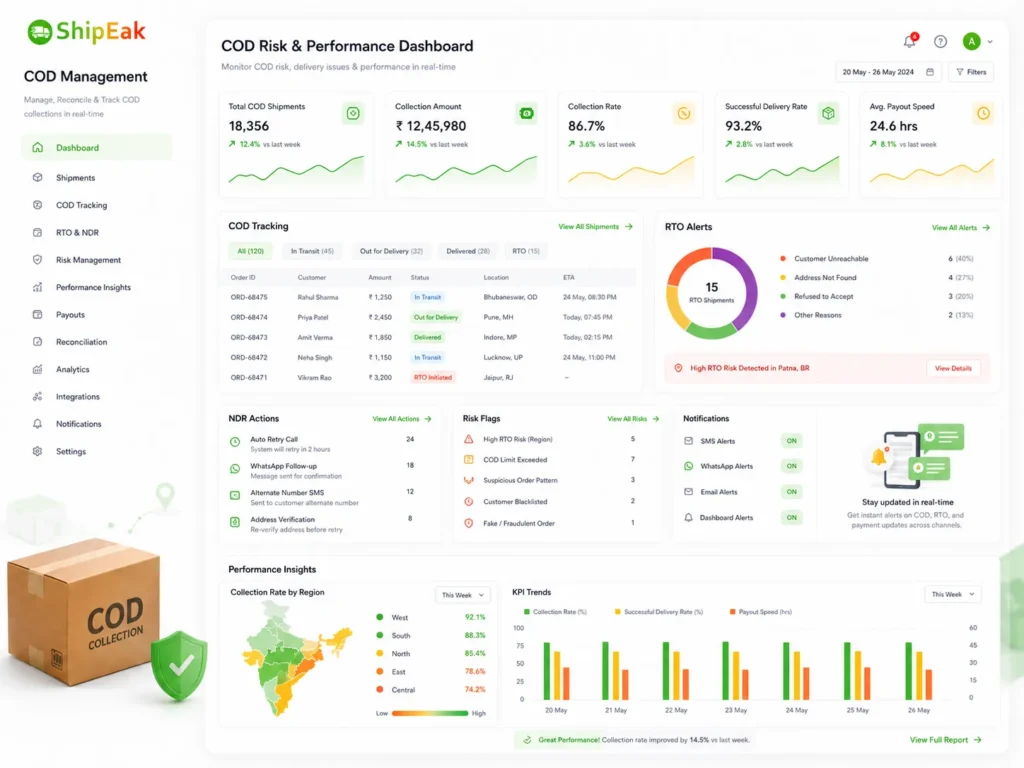Click the Risk Management shield icon
Image resolution: width=1024 pixels, height=768 pixels.
point(38,260)
